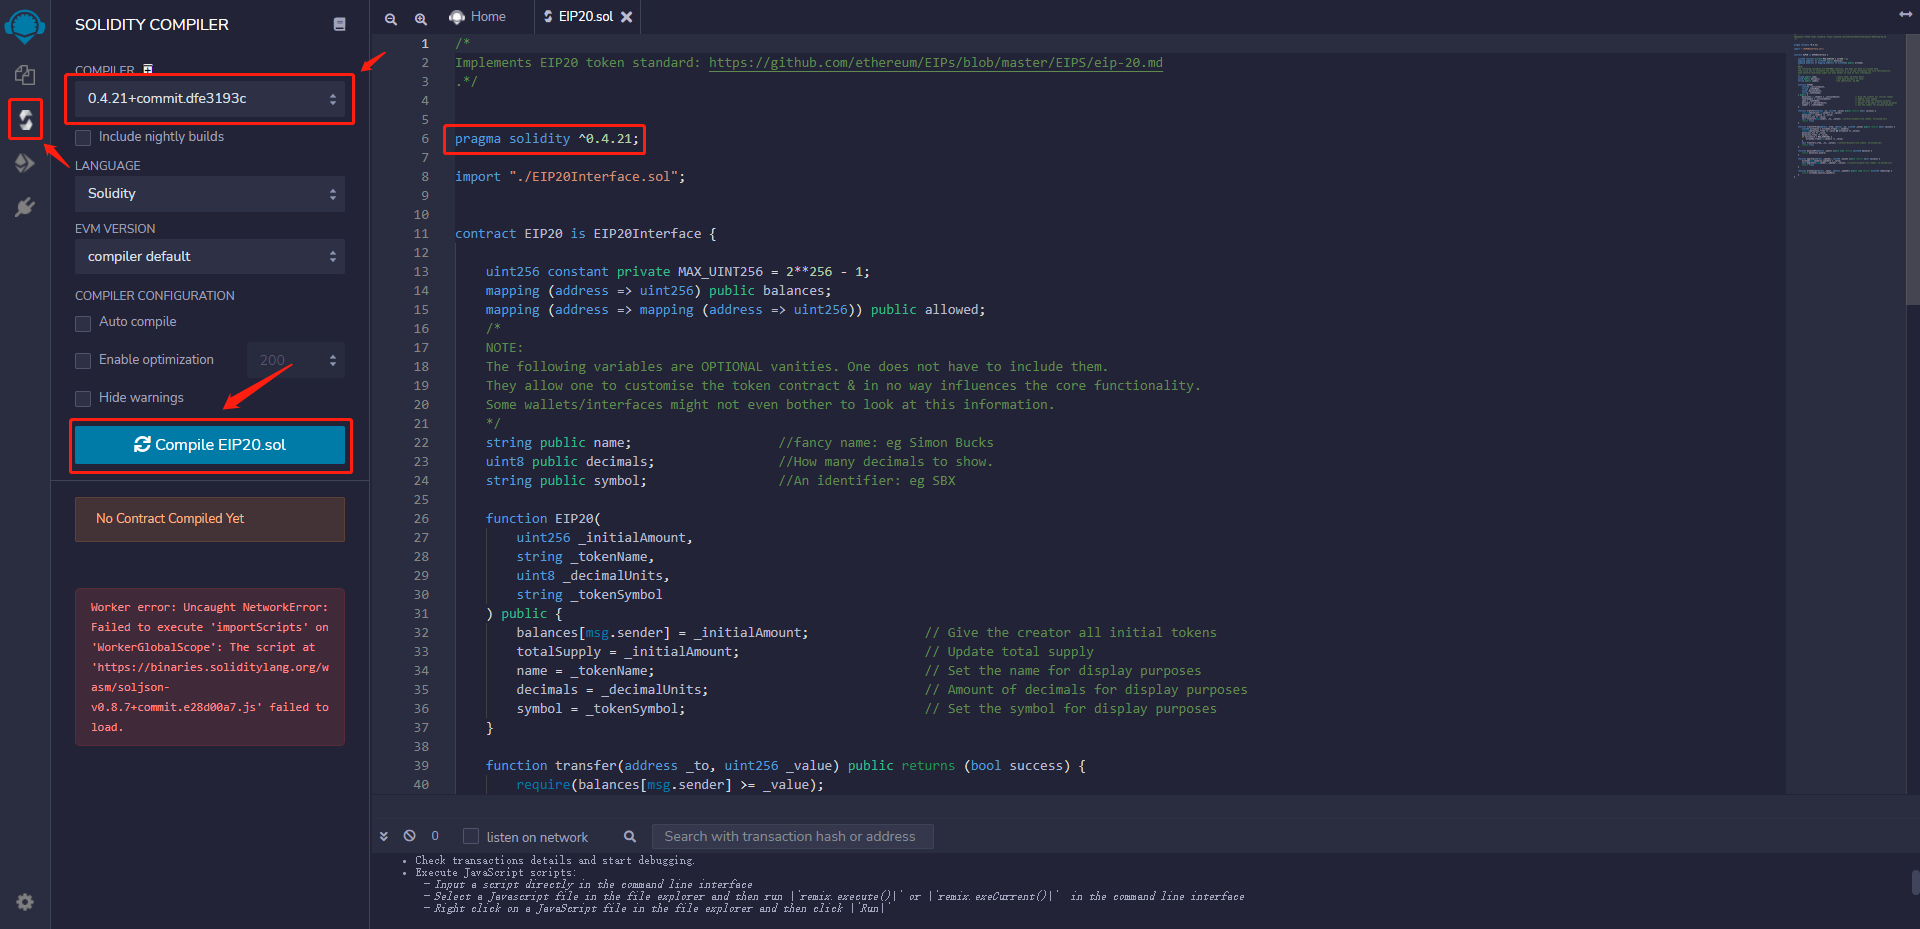Open the File Explorer sidebar icon

25,75
